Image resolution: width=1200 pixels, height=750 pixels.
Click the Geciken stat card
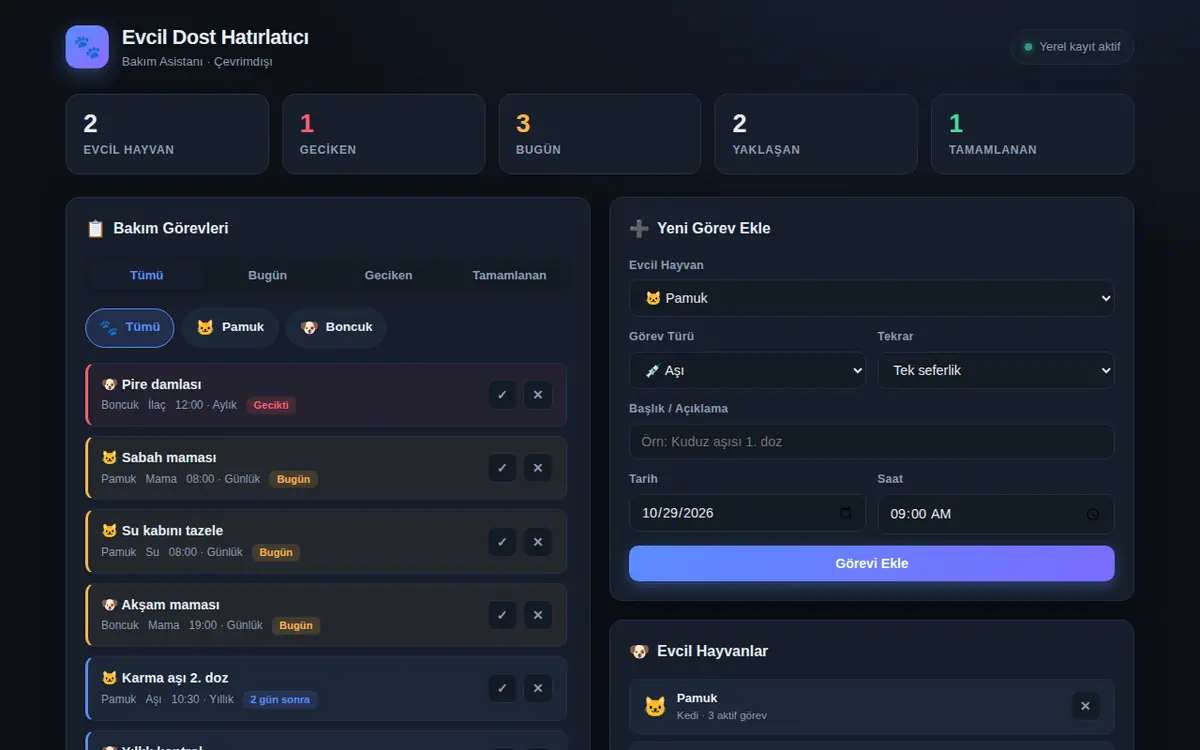tap(384, 134)
